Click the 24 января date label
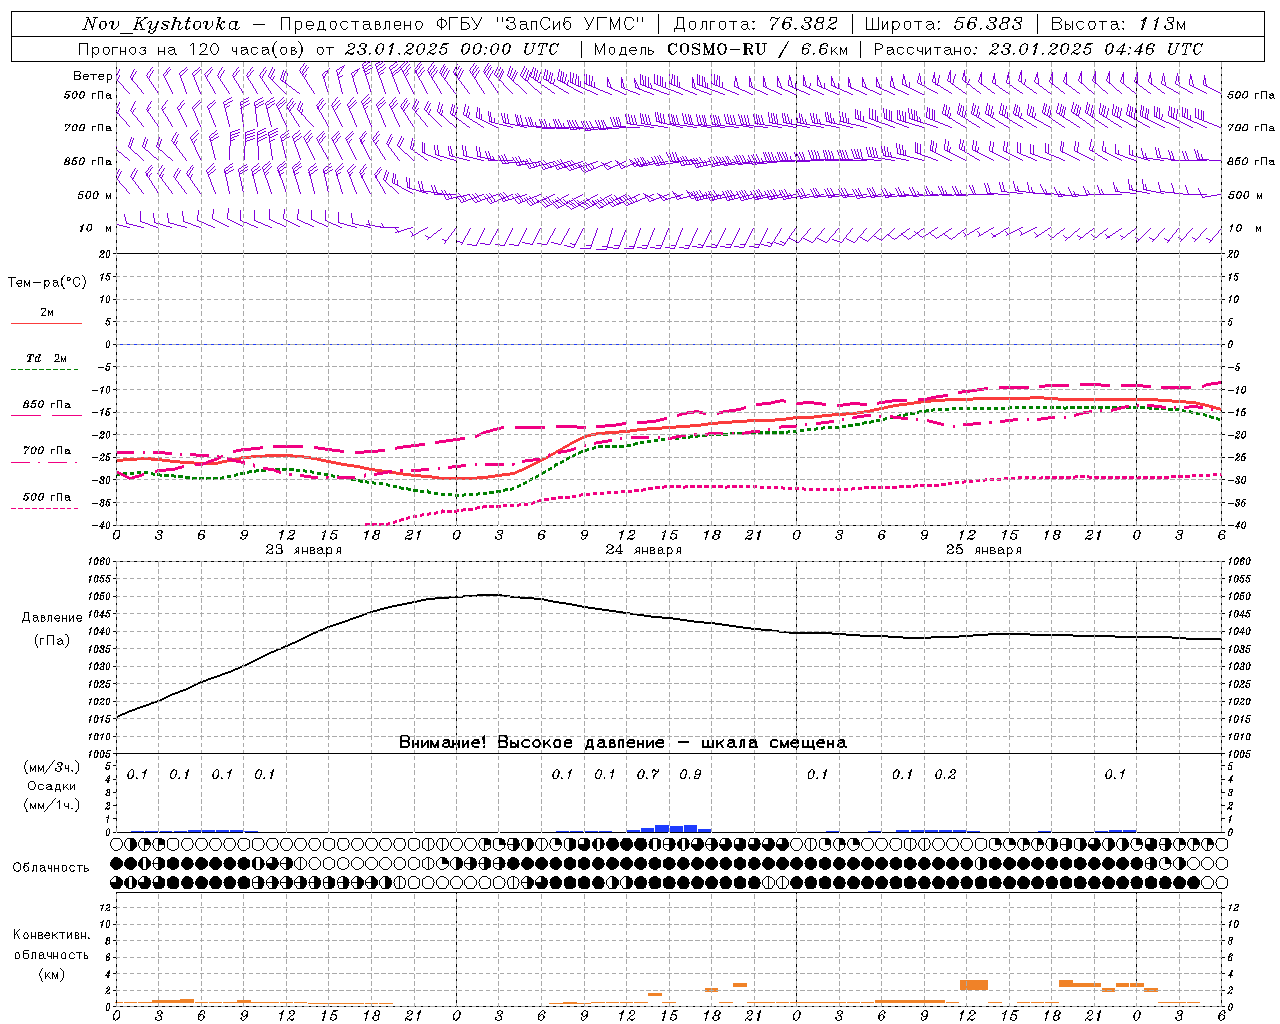The image size is (1280, 1024). [x=643, y=550]
